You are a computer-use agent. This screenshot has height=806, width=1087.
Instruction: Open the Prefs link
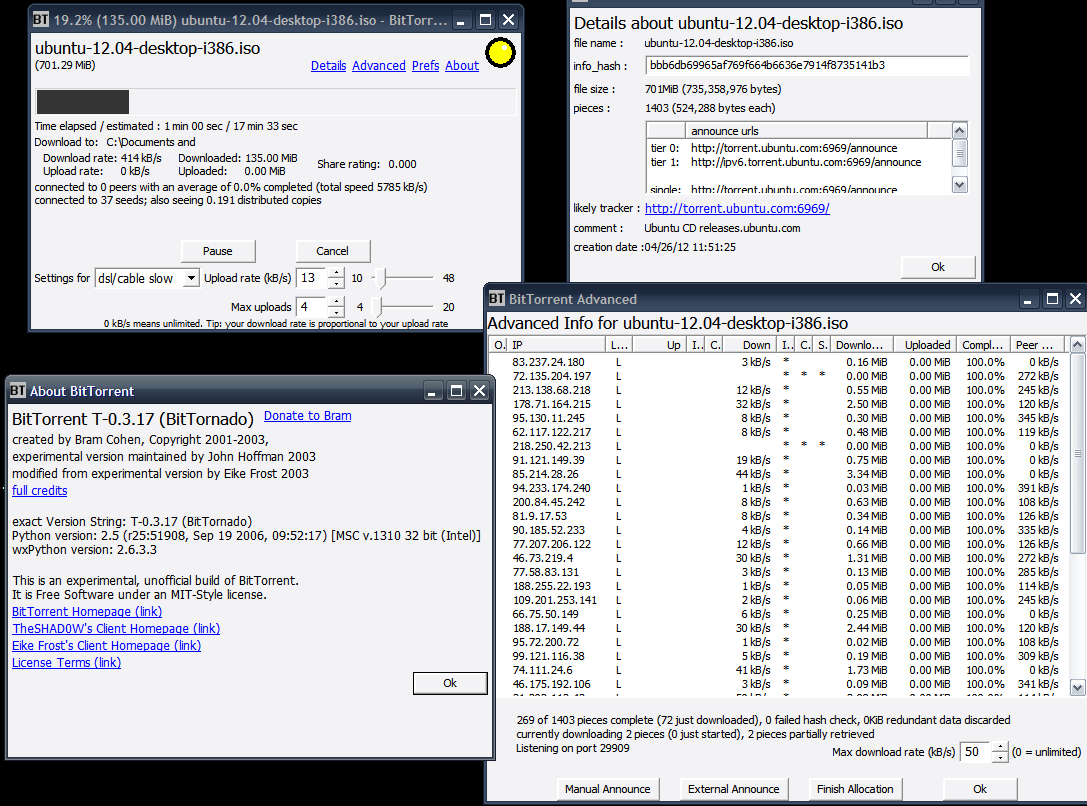[426, 66]
